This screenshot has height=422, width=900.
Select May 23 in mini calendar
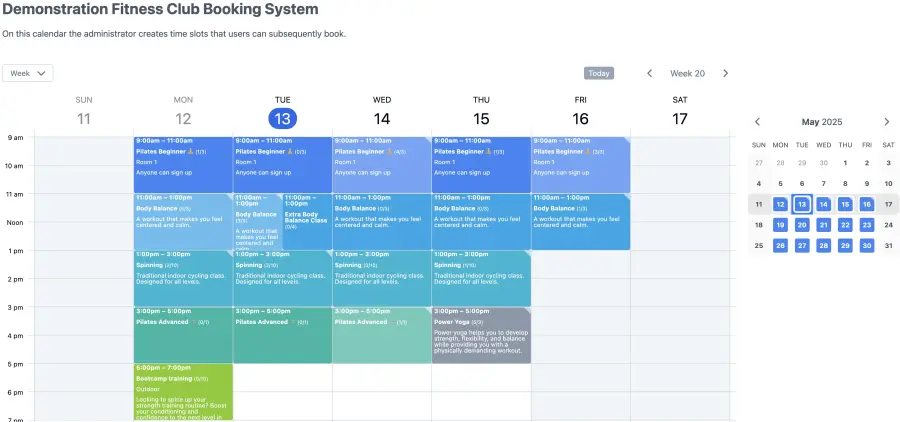coord(867,225)
